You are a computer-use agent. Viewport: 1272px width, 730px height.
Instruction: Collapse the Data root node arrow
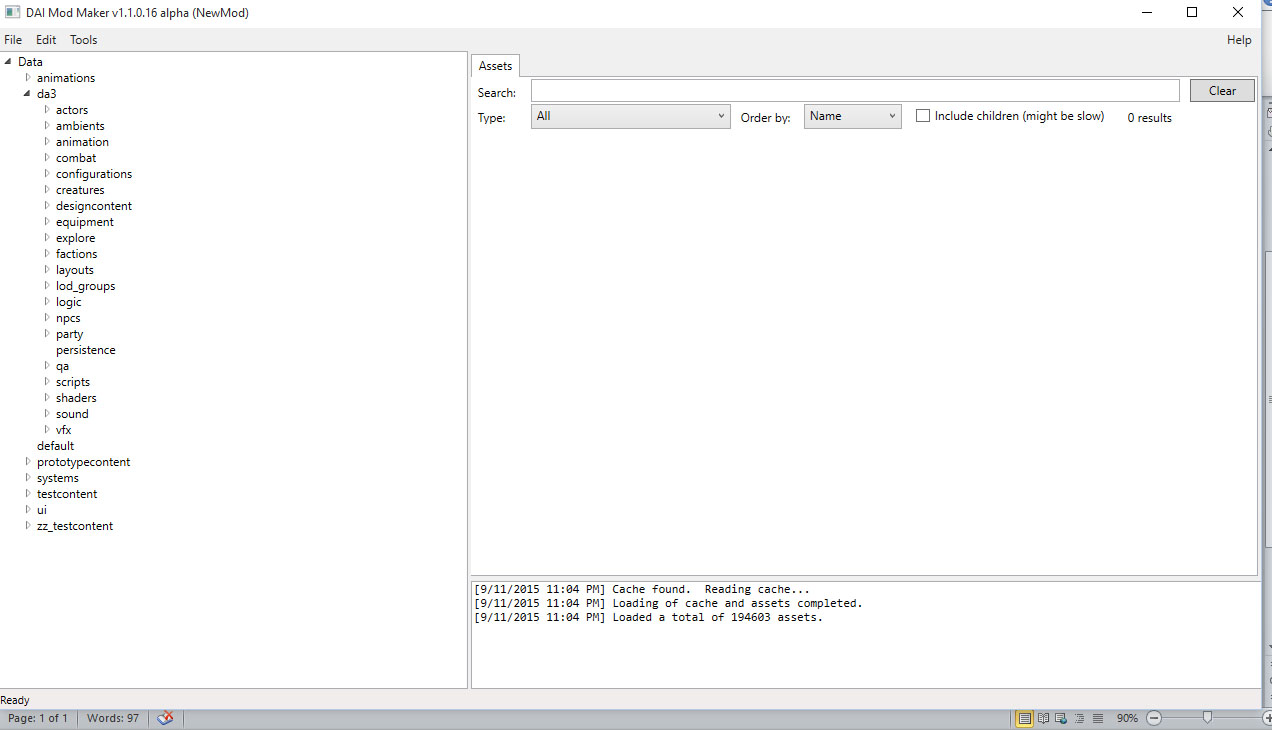[x=8, y=62]
